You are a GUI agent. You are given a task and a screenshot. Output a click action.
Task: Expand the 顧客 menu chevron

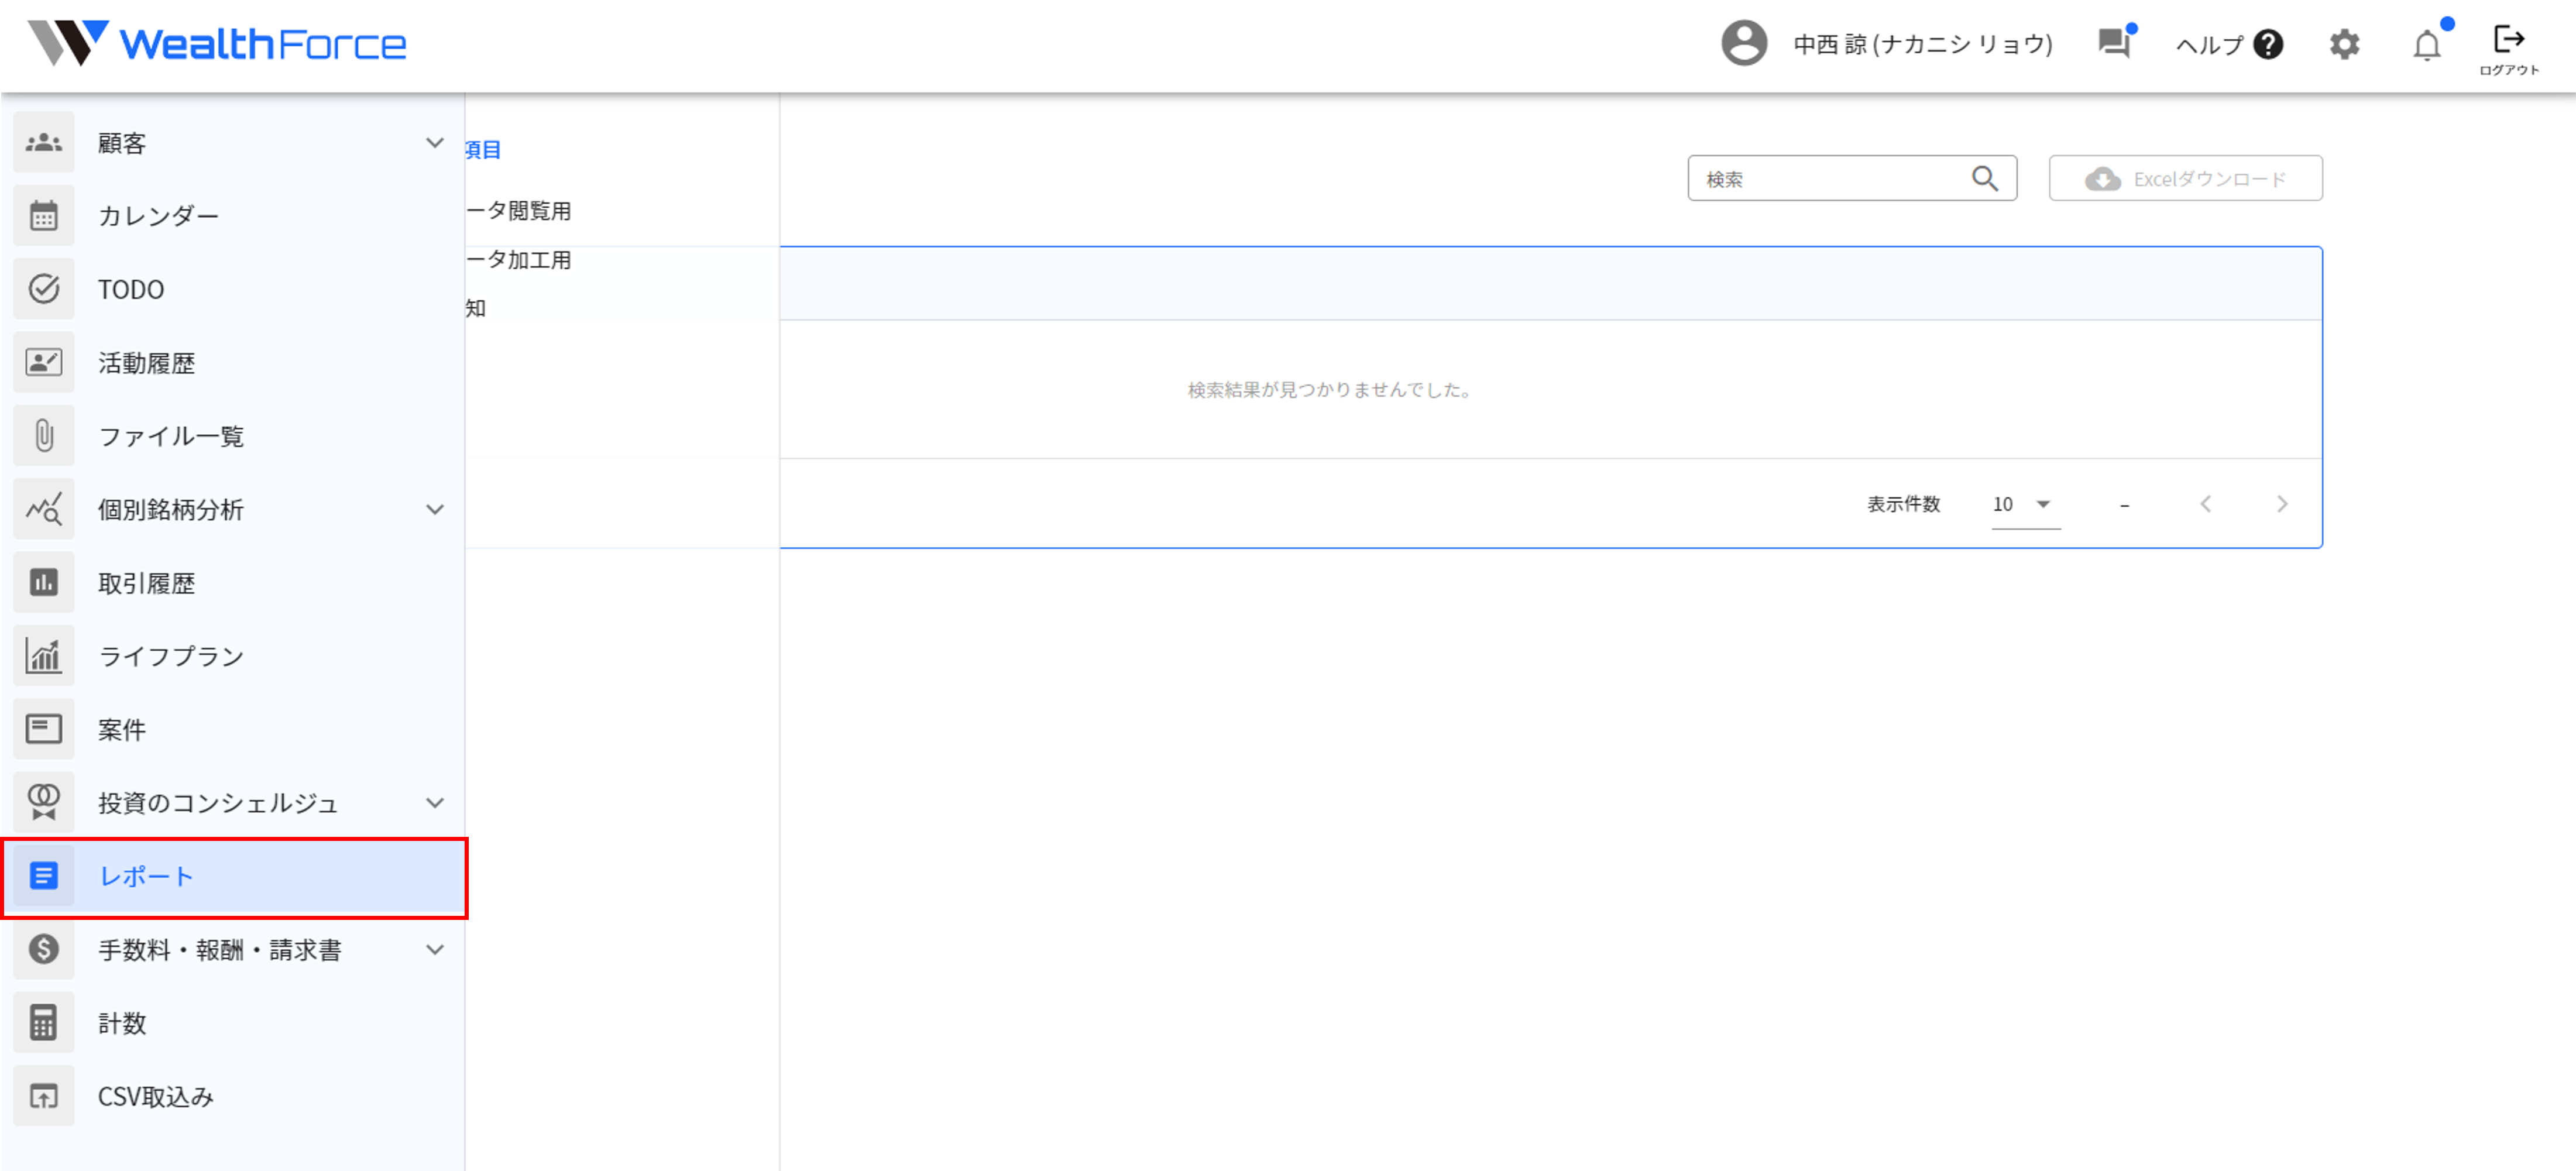pyautogui.click(x=434, y=143)
